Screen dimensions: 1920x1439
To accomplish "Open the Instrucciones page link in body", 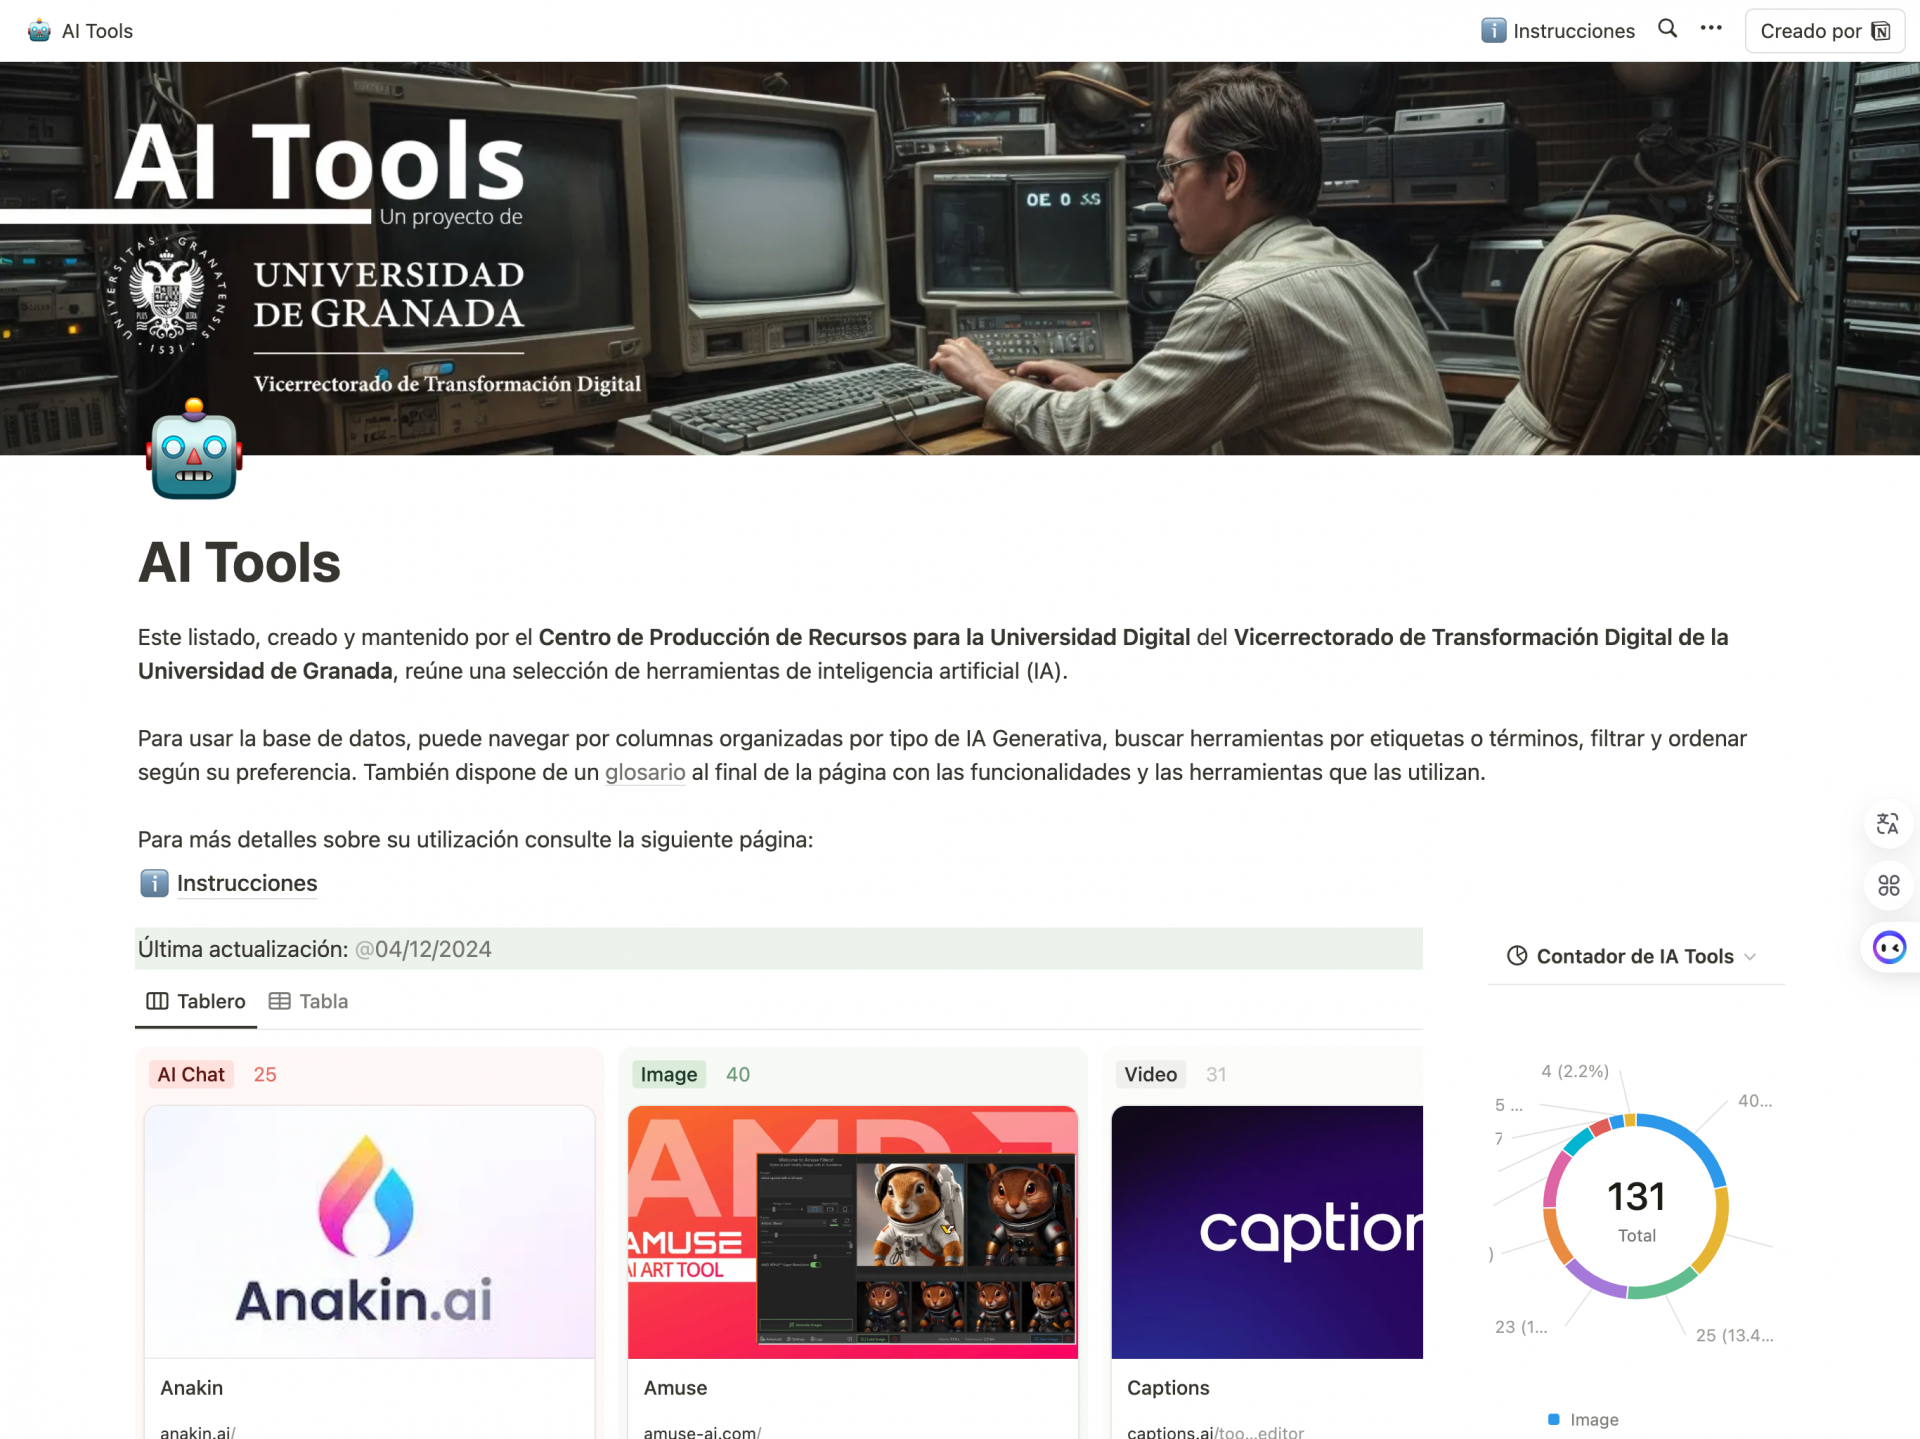I will pos(247,883).
